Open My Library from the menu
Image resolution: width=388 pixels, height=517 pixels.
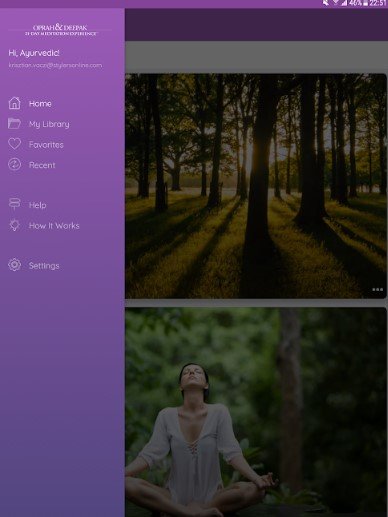click(49, 124)
